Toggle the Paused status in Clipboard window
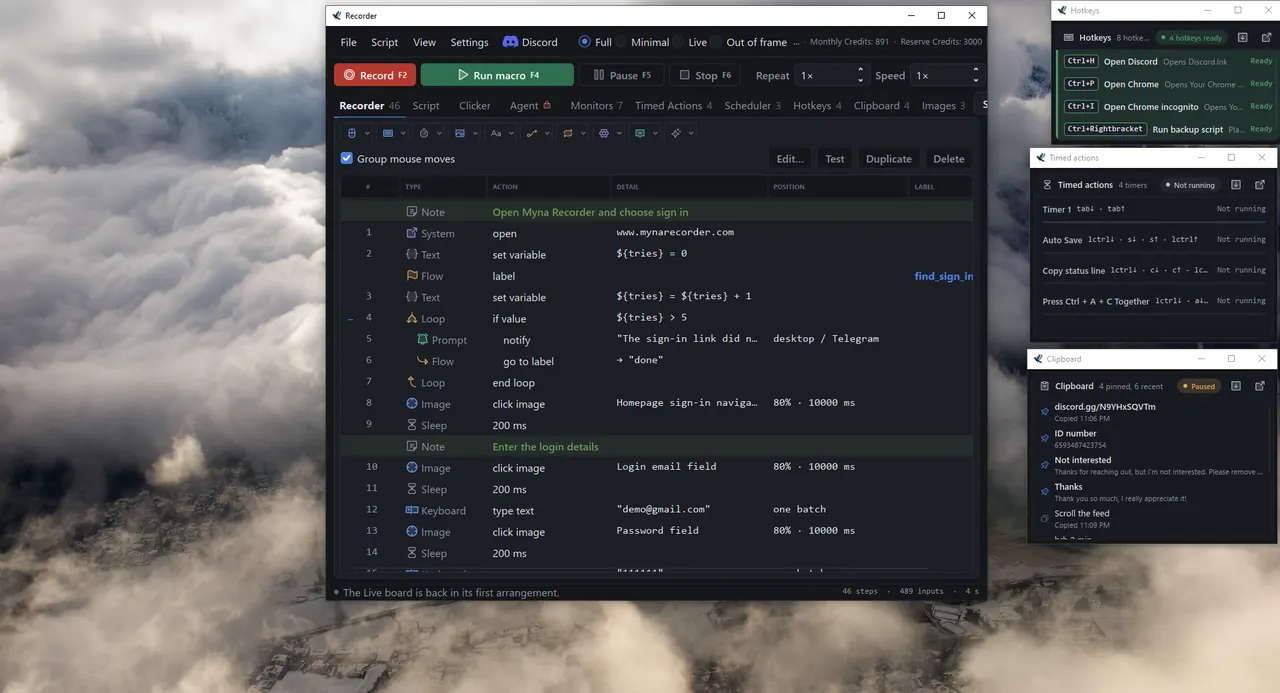The height and width of the screenshot is (693, 1280). (x=1198, y=386)
